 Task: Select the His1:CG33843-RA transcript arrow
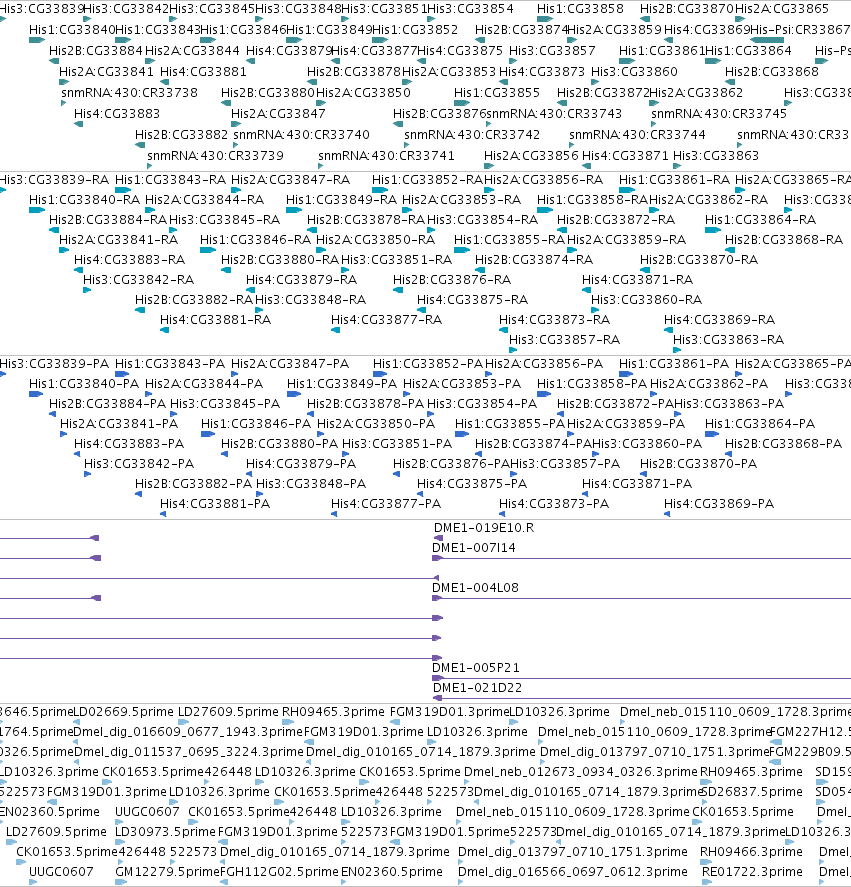pos(123,191)
